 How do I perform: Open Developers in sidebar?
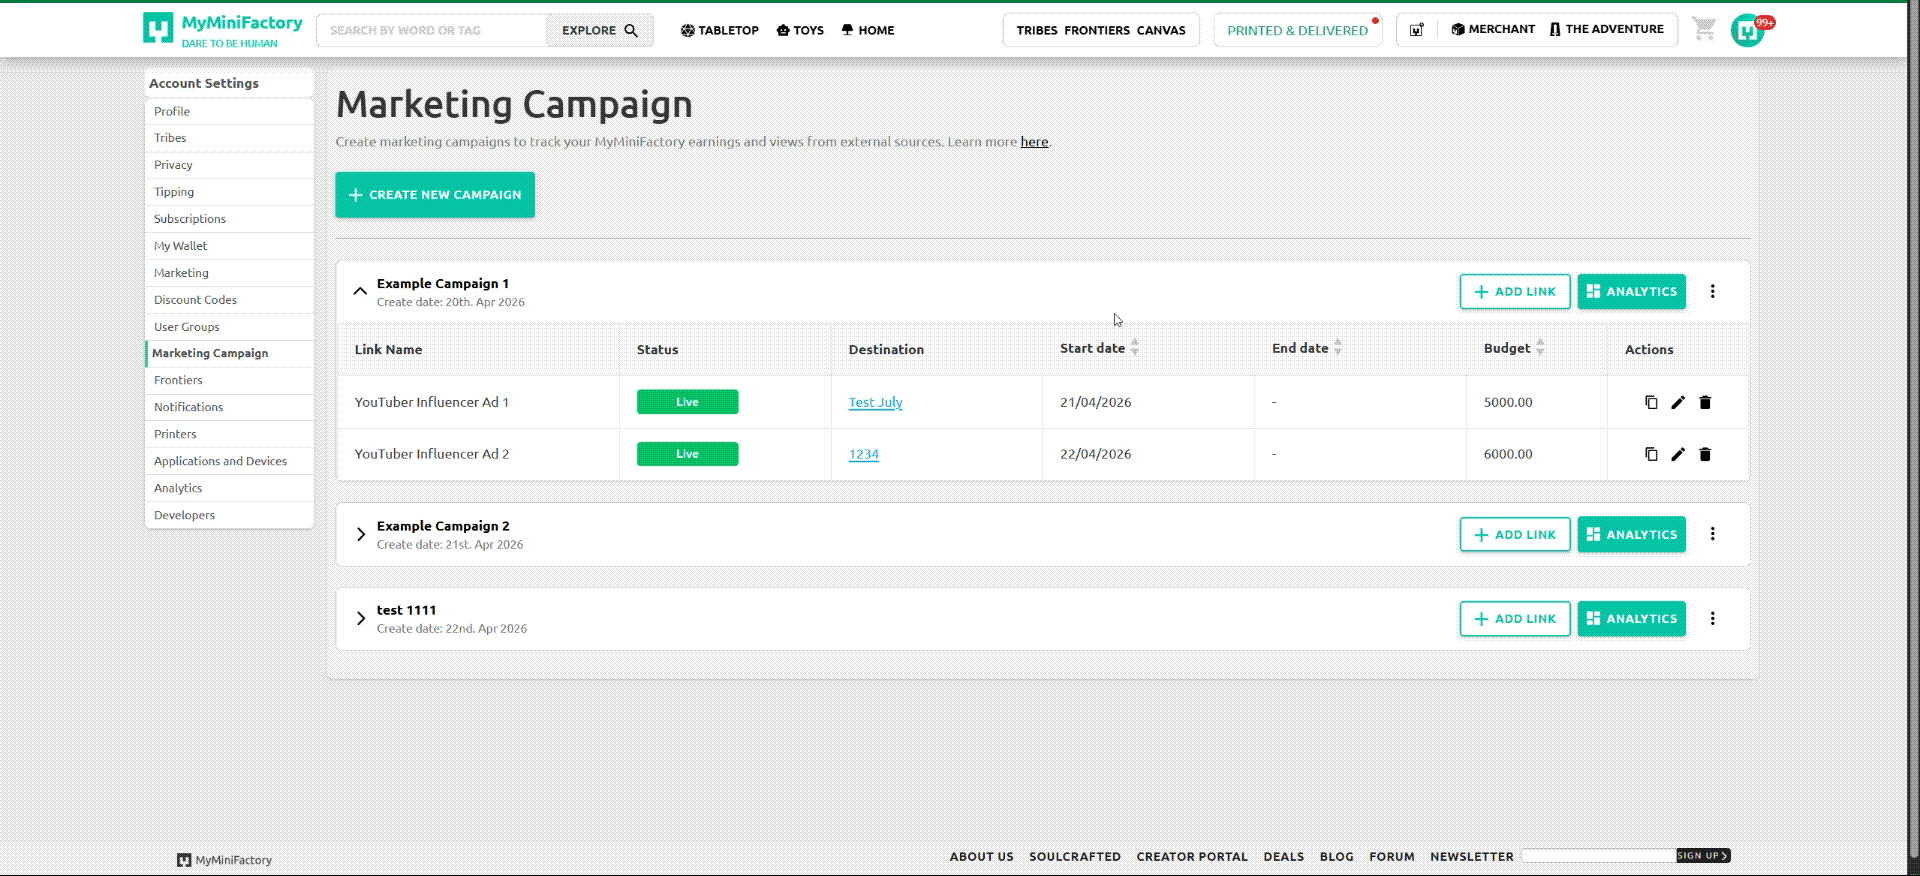[229, 515]
